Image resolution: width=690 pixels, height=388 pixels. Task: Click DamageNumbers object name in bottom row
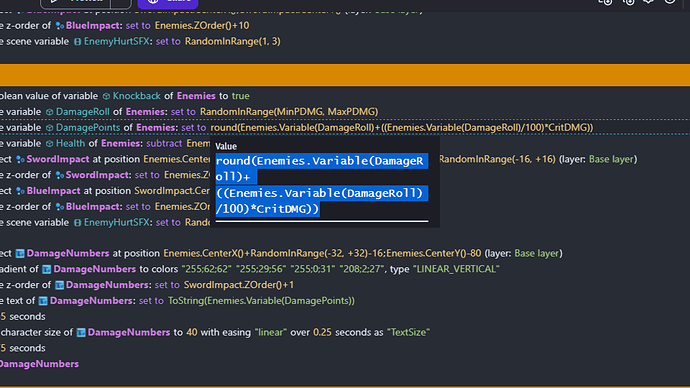(40, 364)
